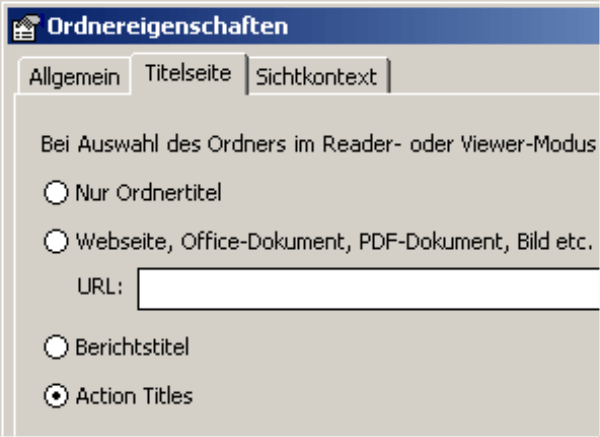Image resolution: width=600 pixels, height=437 pixels.
Task: Click the 'PDF-Dokument' words in option label
Action: tap(434, 241)
